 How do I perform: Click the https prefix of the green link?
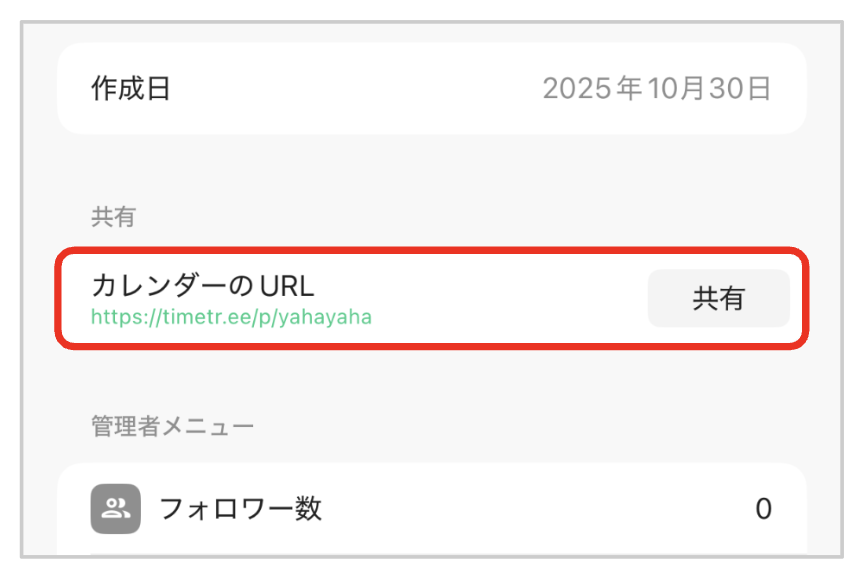(x=115, y=317)
